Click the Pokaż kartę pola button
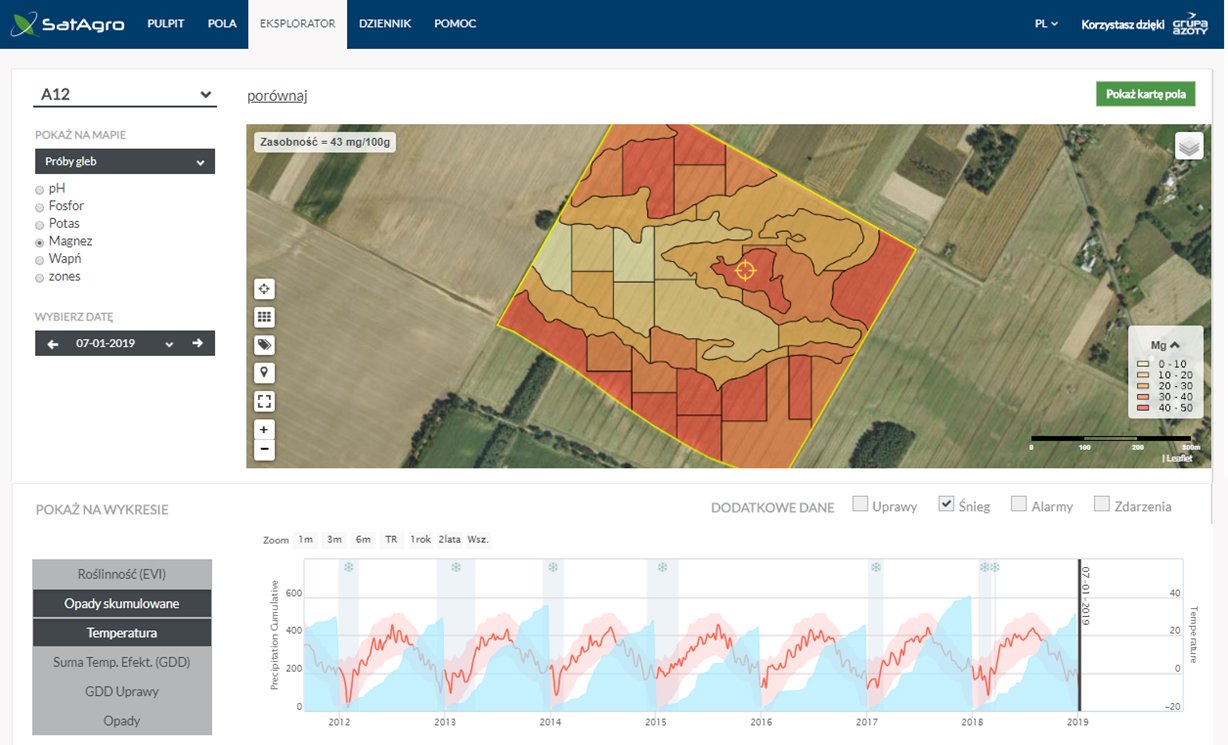1228x745 pixels. click(x=1145, y=94)
